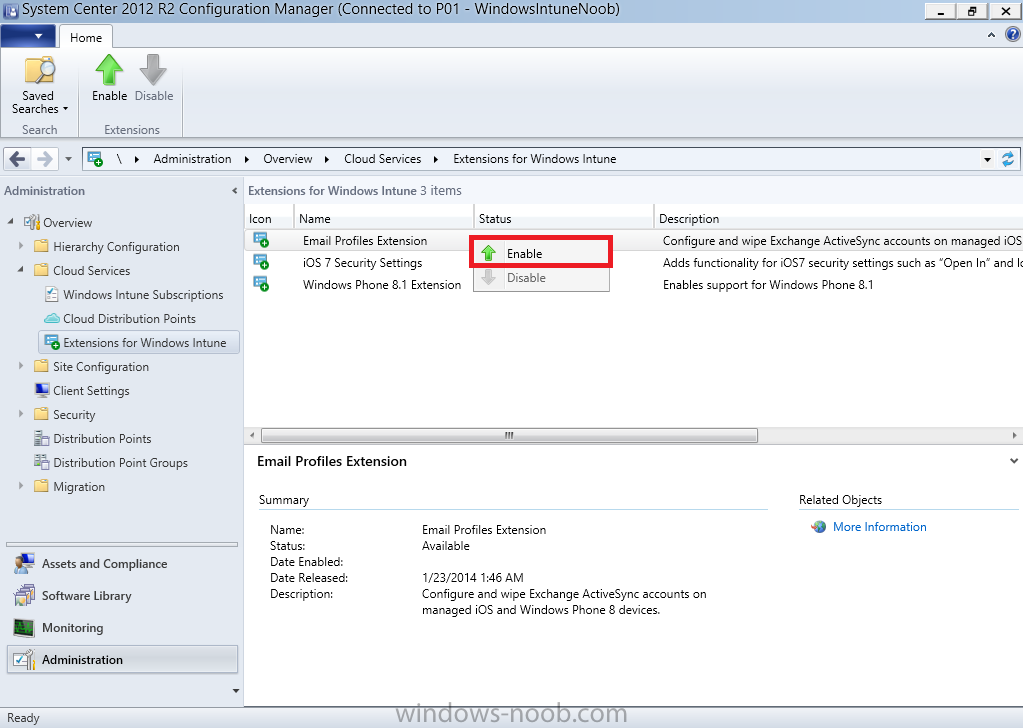Collapse the Email Profiles Extension details pane
This screenshot has height=728, width=1023.
pyautogui.click(x=1013, y=461)
